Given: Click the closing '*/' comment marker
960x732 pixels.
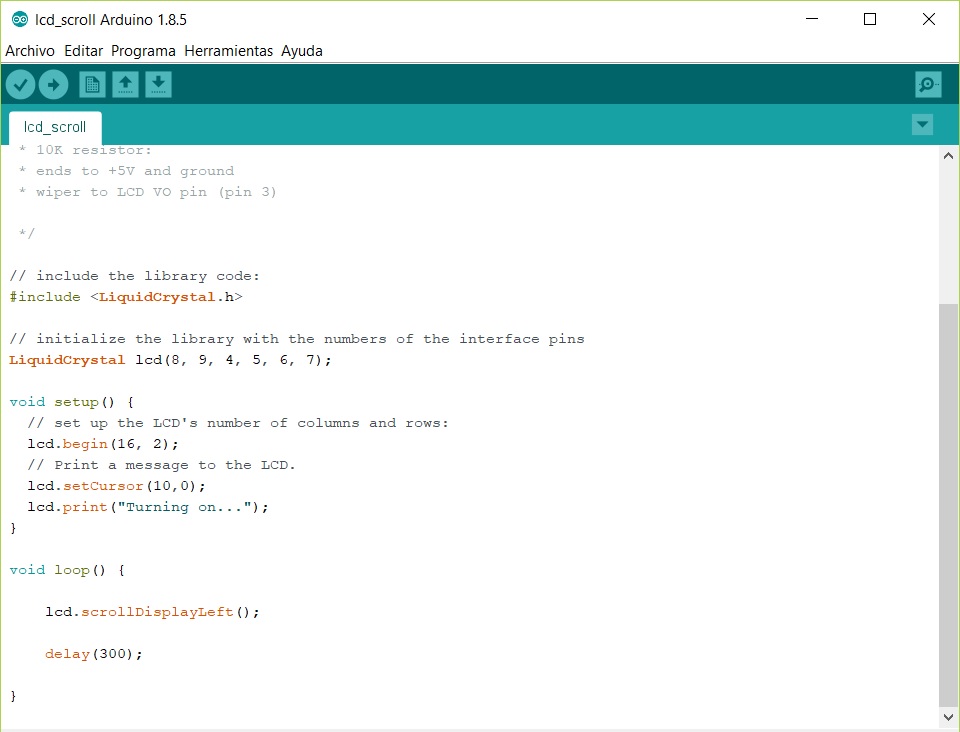Looking at the screenshot, I should [26, 234].
